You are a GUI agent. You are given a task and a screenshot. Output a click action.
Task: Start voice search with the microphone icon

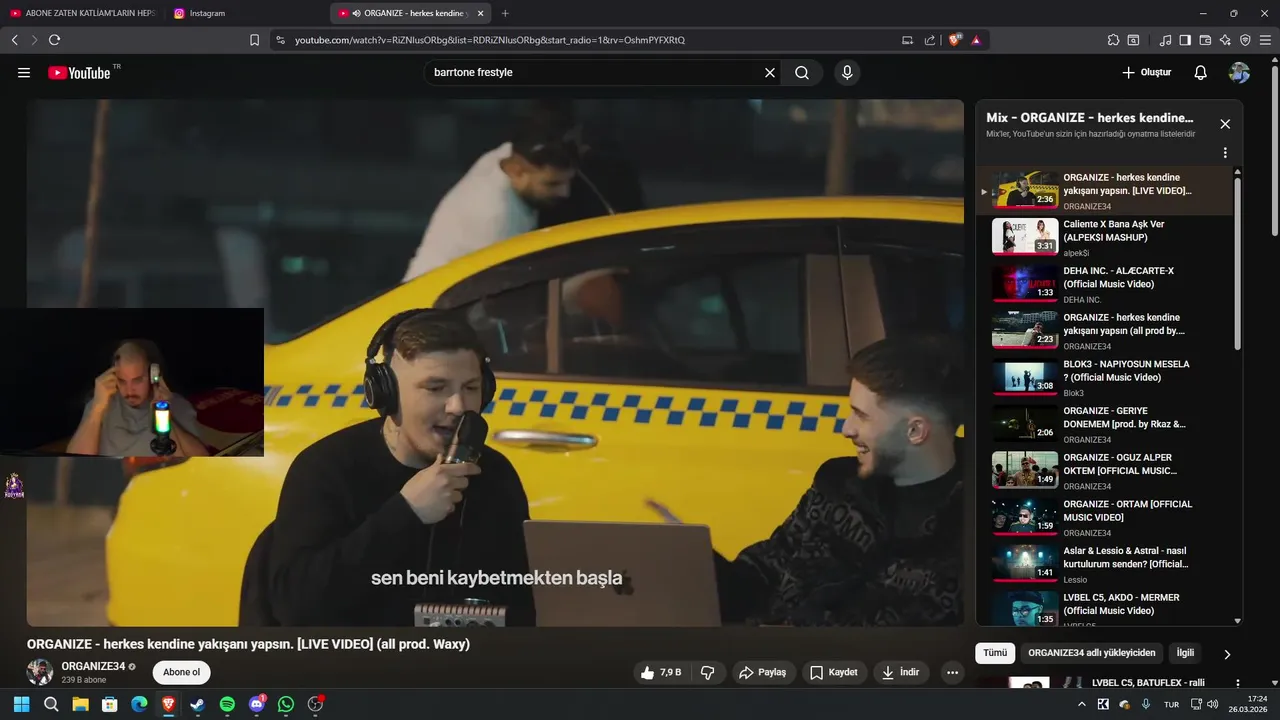pyautogui.click(x=847, y=73)
